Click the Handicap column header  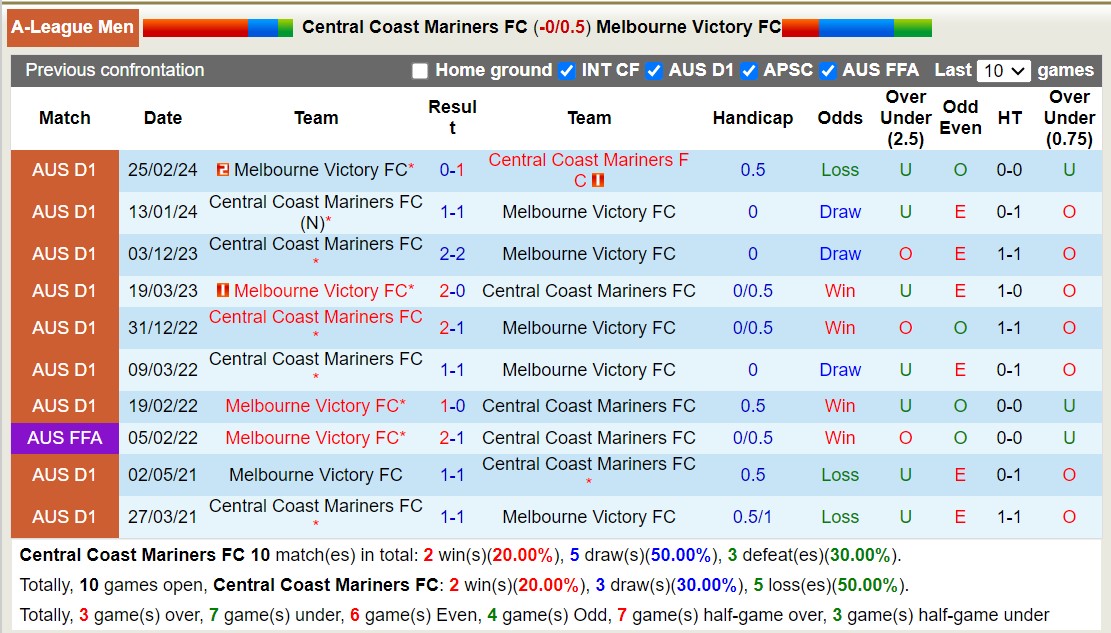(x=752, y=118)
